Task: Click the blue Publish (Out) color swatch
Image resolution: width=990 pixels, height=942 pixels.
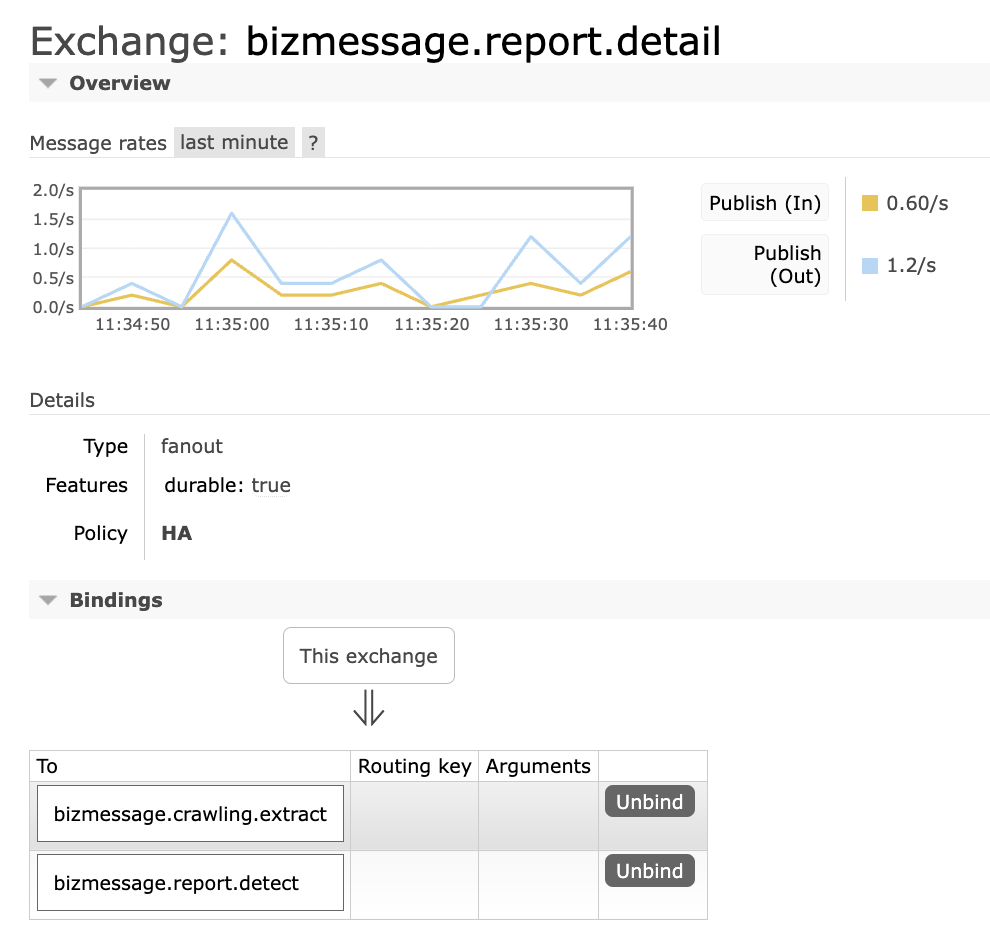Action: click(869, 266)
